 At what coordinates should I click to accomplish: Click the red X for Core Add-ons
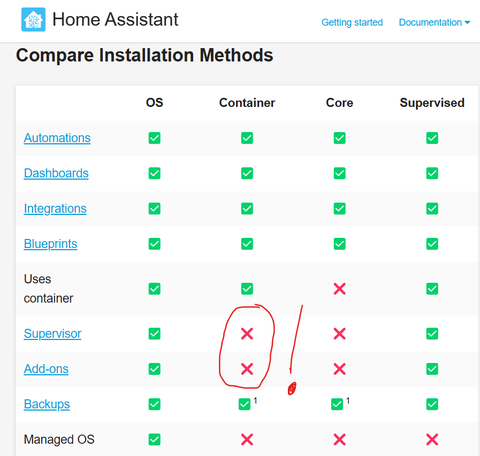click(340, 369)
